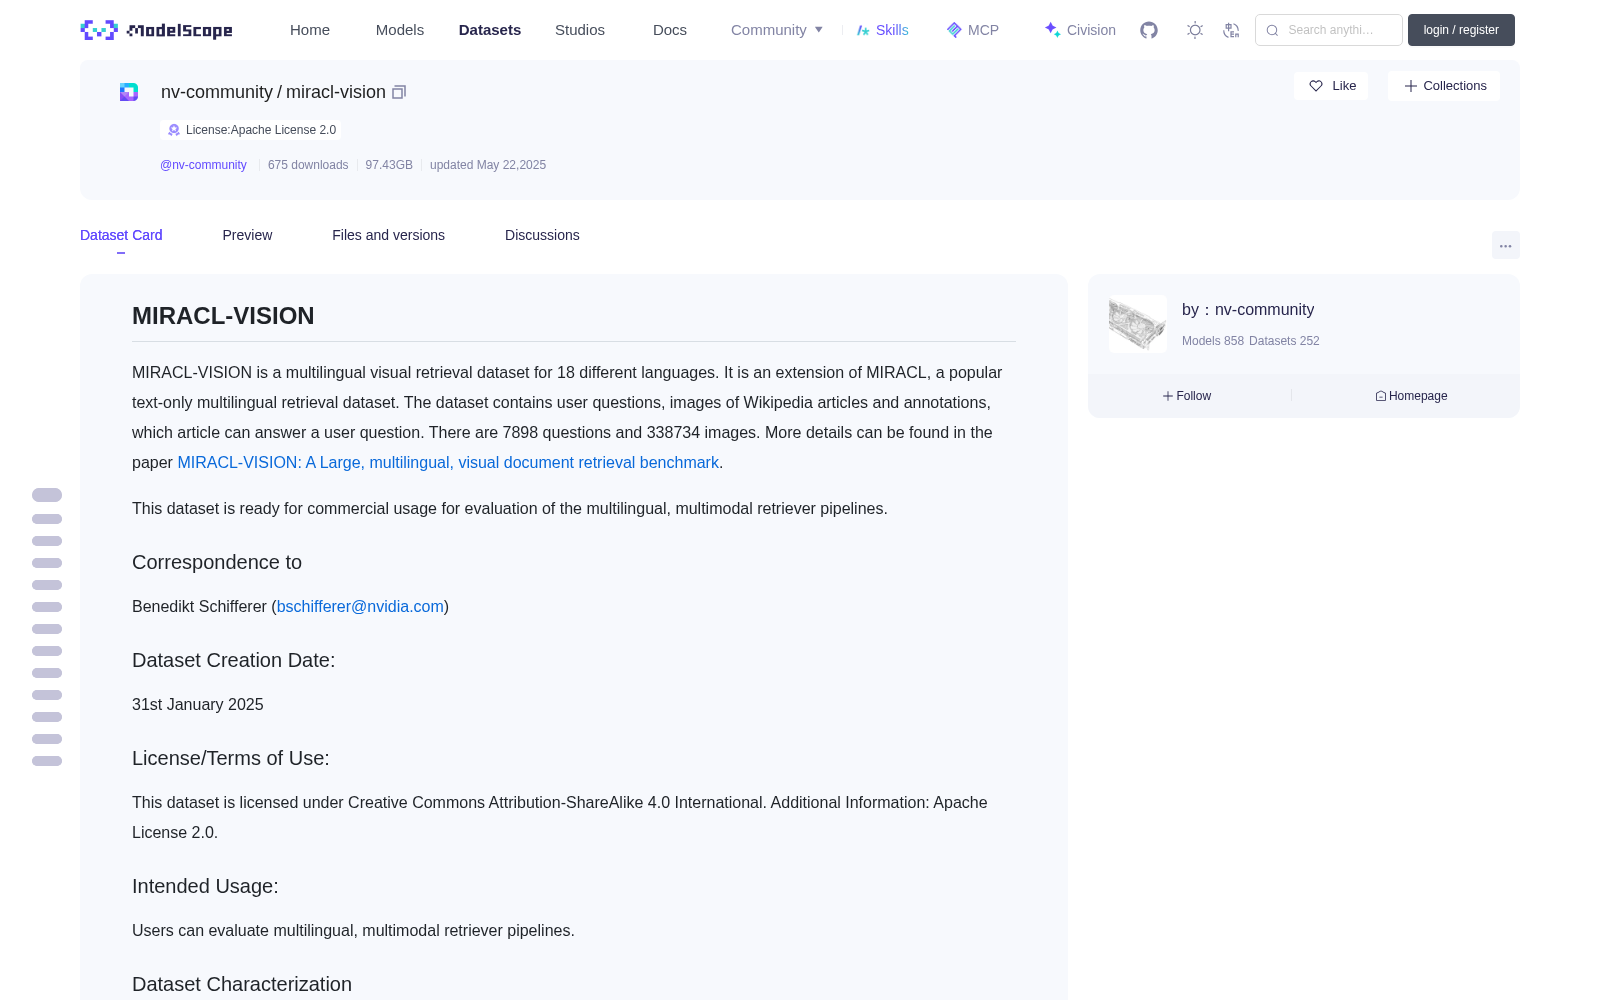Click the 'Models 858' count

1213,341
